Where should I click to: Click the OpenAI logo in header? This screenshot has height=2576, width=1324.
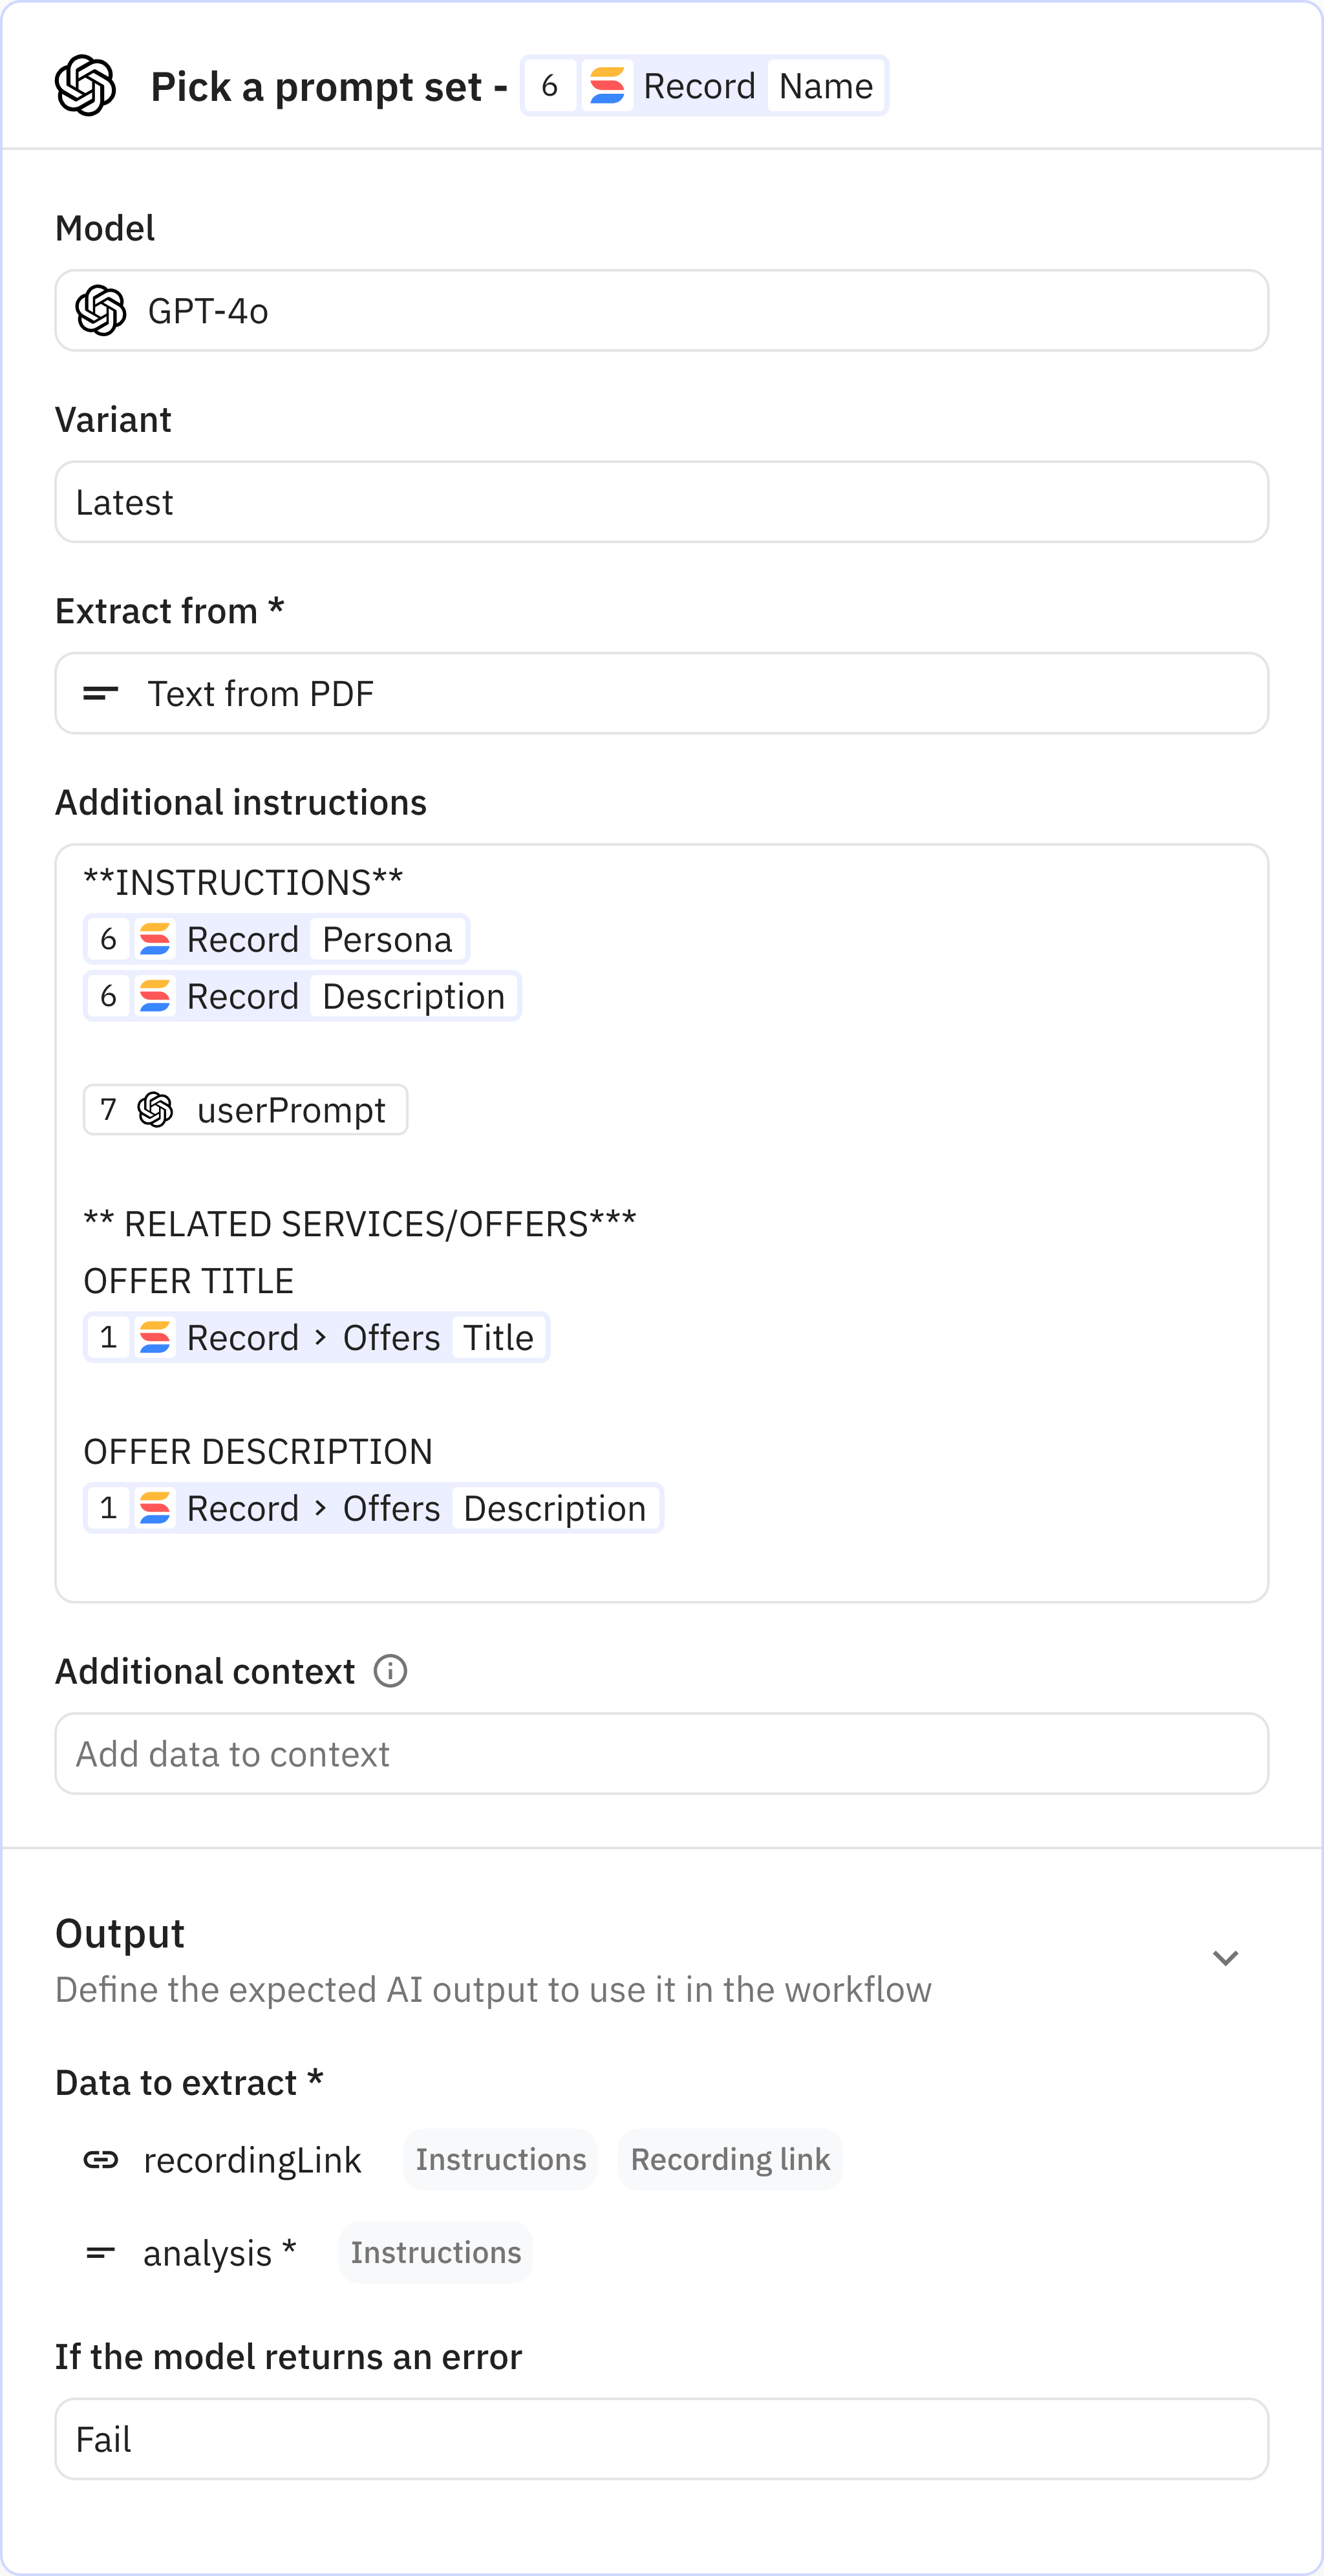point(85,86)
